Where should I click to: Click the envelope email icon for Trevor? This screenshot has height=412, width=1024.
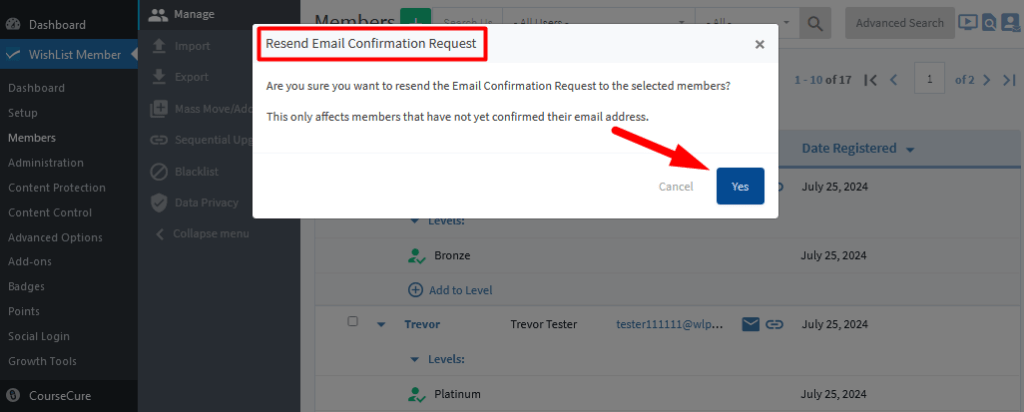[x=751, y=324]
